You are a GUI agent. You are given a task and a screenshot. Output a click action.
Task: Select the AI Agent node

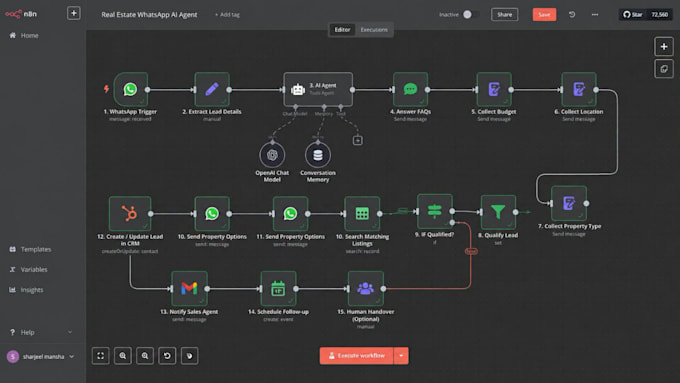[318, 89]
